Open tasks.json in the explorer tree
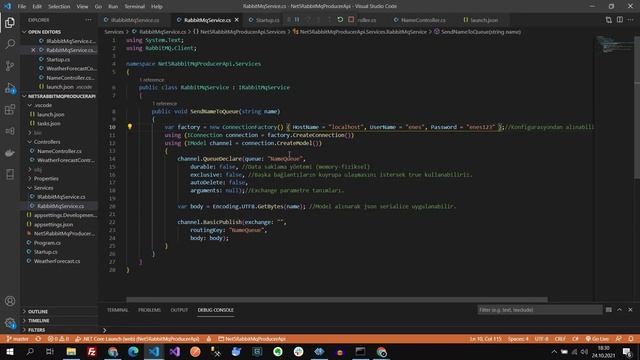640x360 pixels. point(49,123)
